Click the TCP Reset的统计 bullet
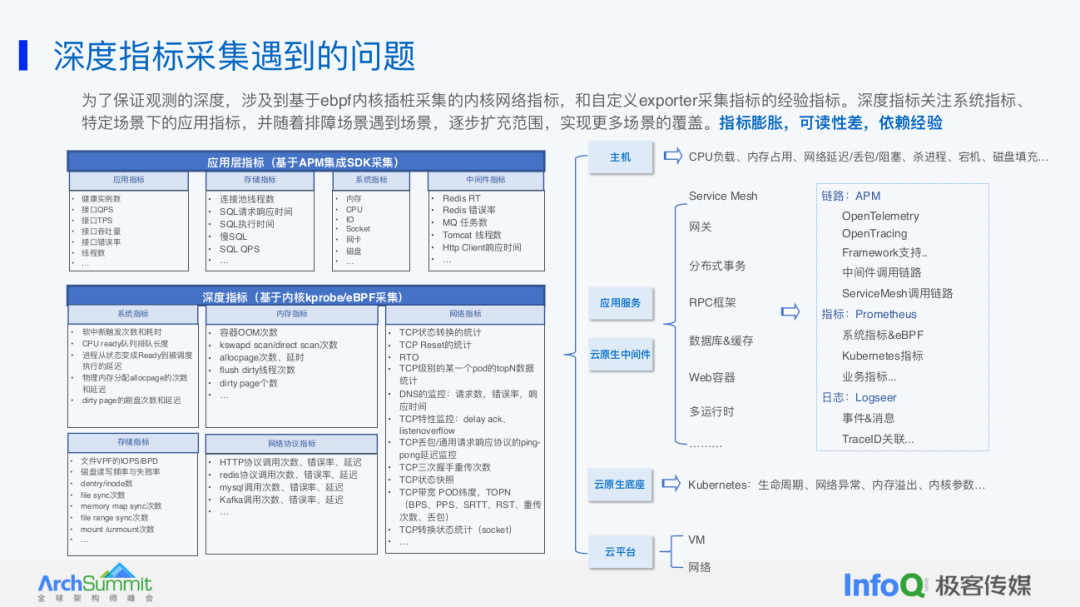Screen dimensions: 1080x607 (435, 344)
